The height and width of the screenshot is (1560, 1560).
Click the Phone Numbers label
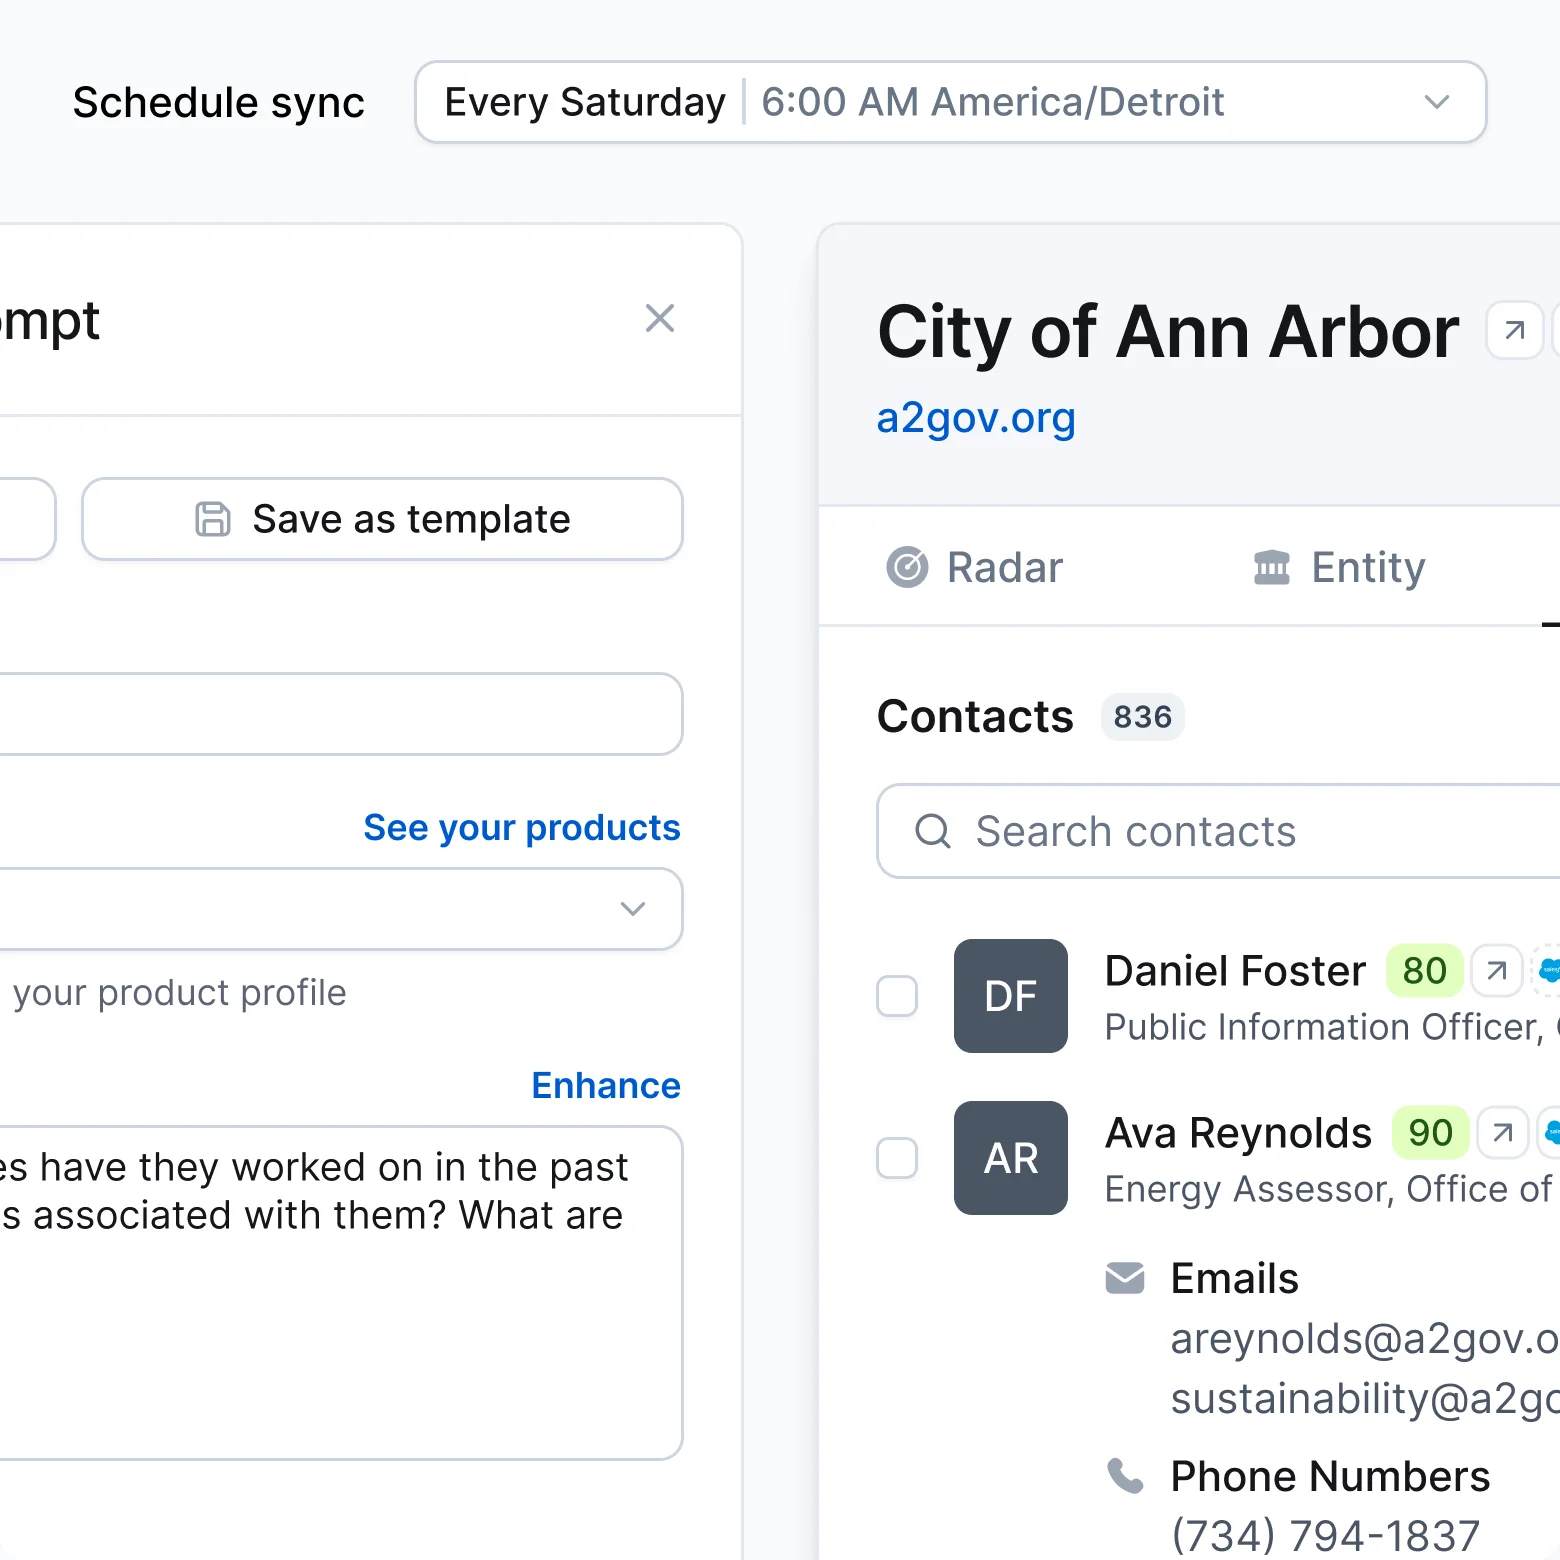tap(1330, 1476)
